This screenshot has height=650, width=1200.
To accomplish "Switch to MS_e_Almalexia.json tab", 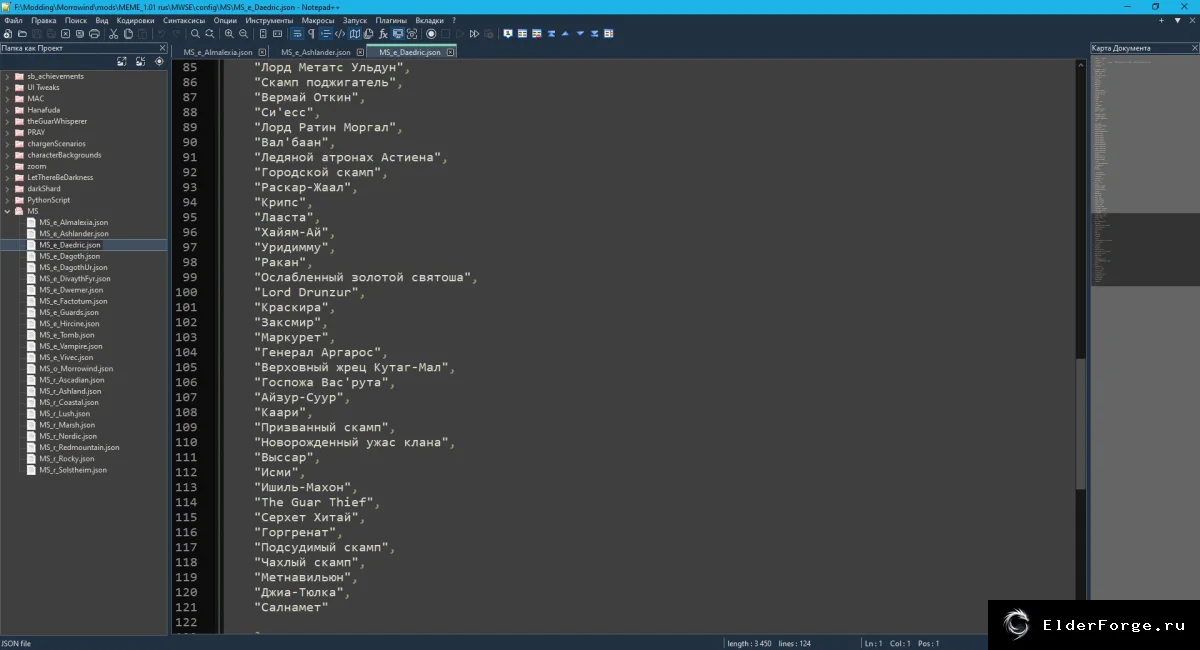I will (x=218, y=52).
